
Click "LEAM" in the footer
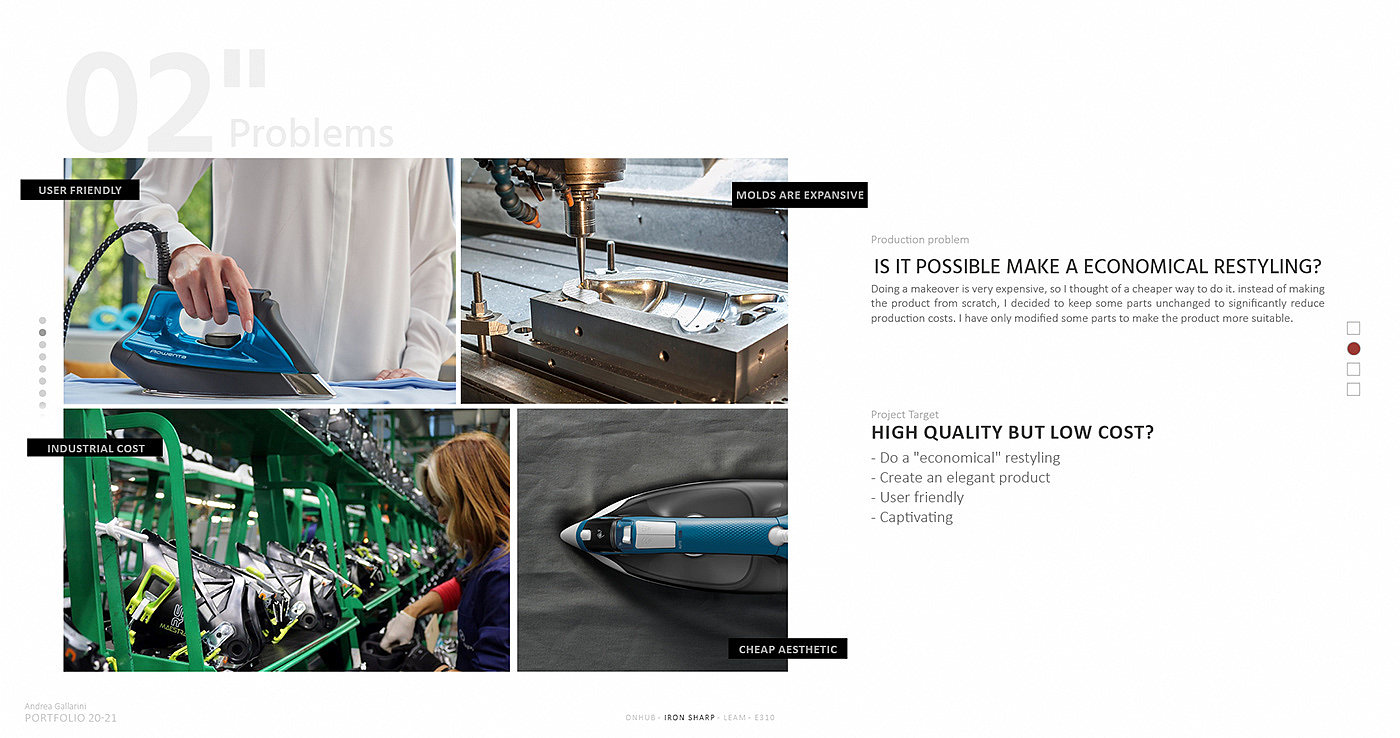[x=735, y=718]
